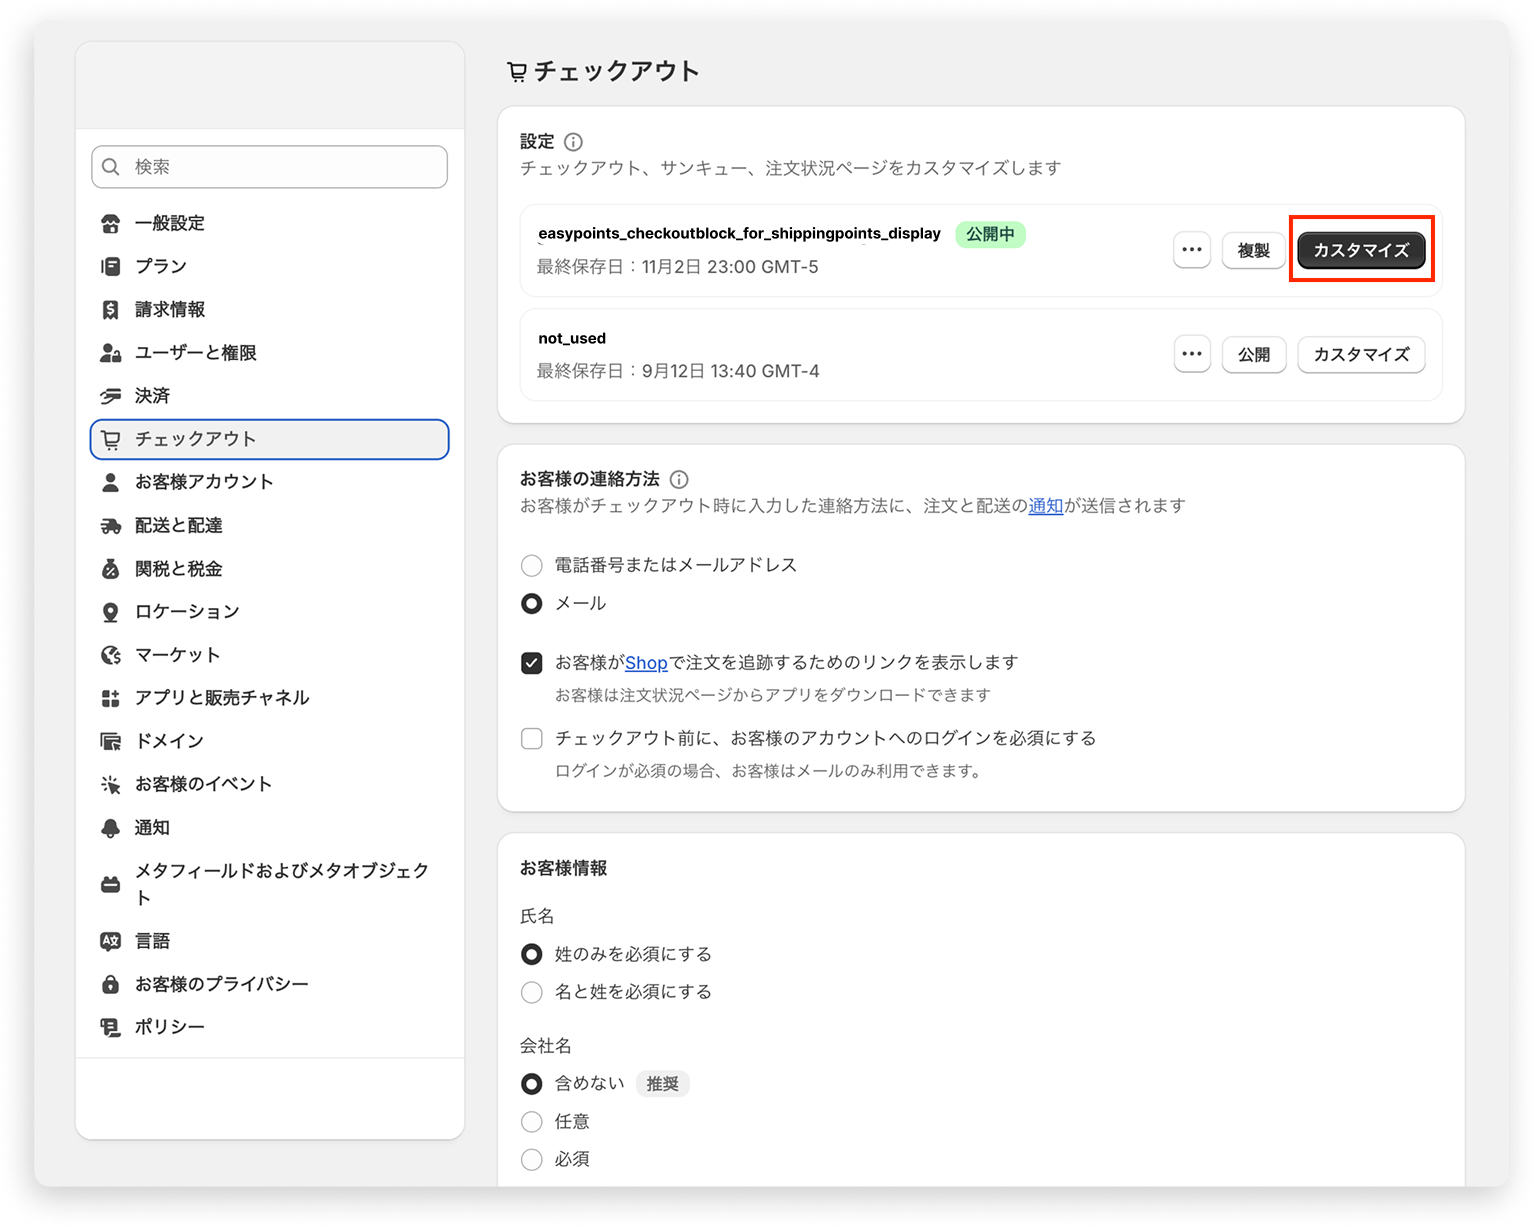The height and width of the screenshot is (1227, 1535).
Task: Open the 決済 settings section
Action: [153, 396]
